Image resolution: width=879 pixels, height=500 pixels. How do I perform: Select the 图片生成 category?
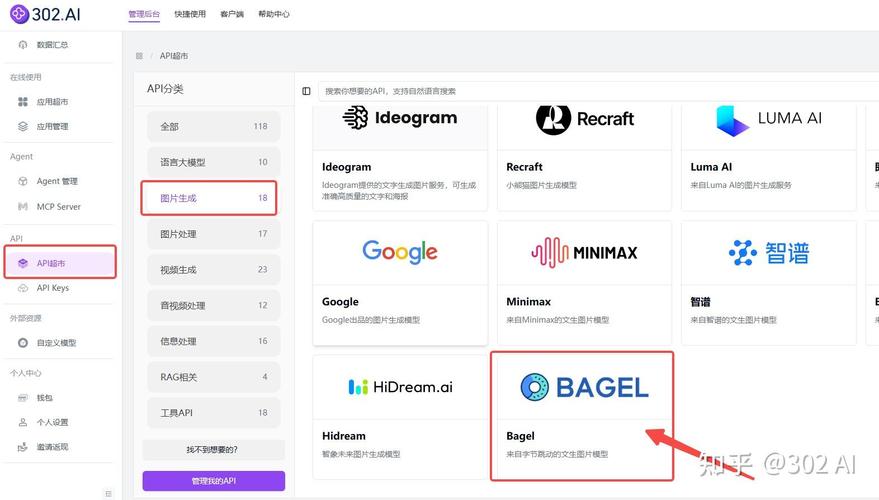[x=214, y=198]
